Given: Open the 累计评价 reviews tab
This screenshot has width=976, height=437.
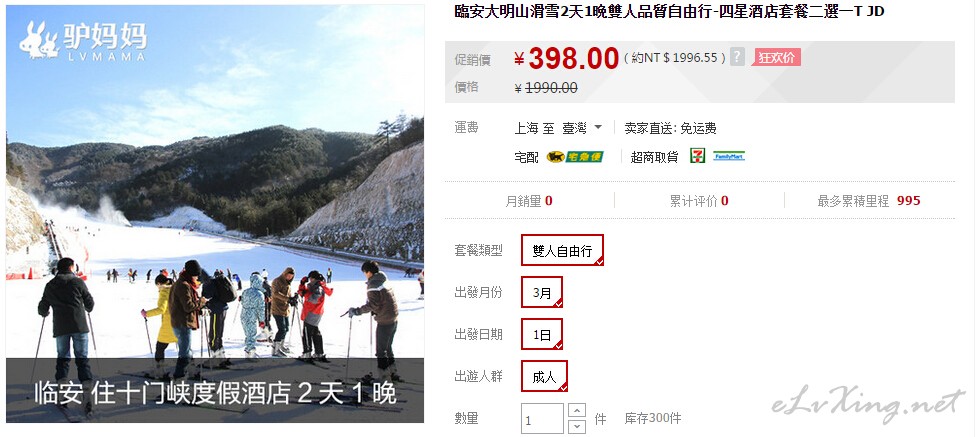Looking at the screenshot, I should point(699,201).
